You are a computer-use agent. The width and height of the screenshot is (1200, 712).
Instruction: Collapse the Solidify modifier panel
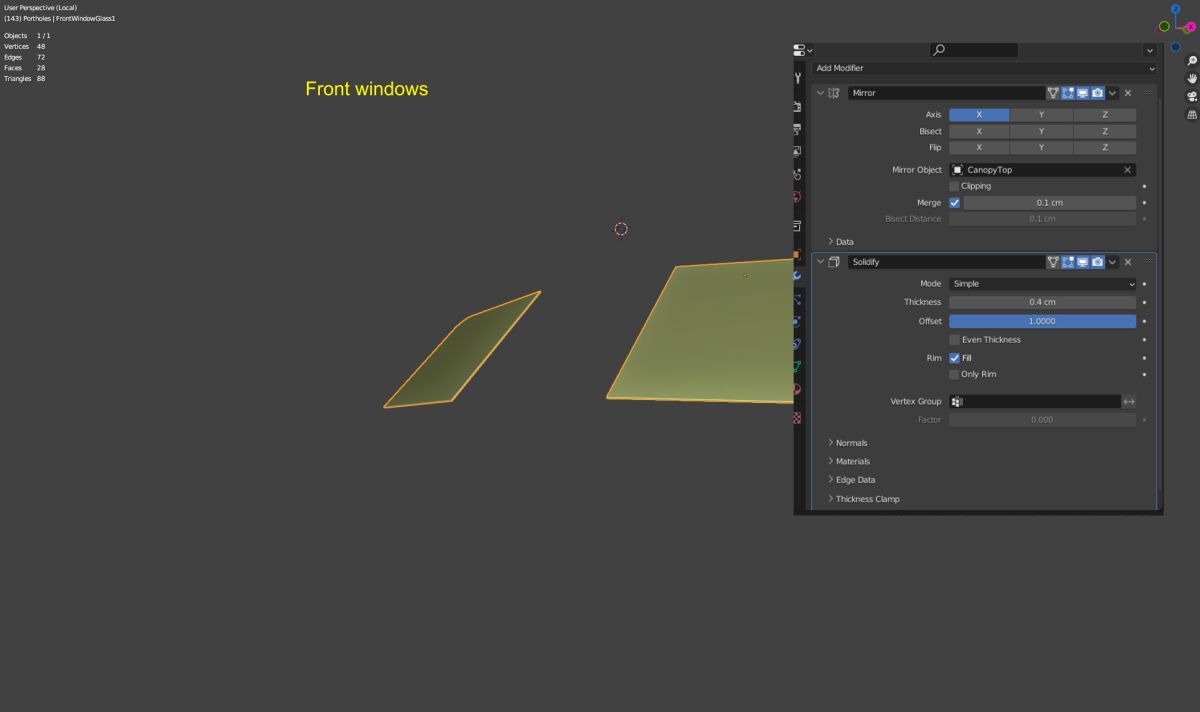pos(821,262)
